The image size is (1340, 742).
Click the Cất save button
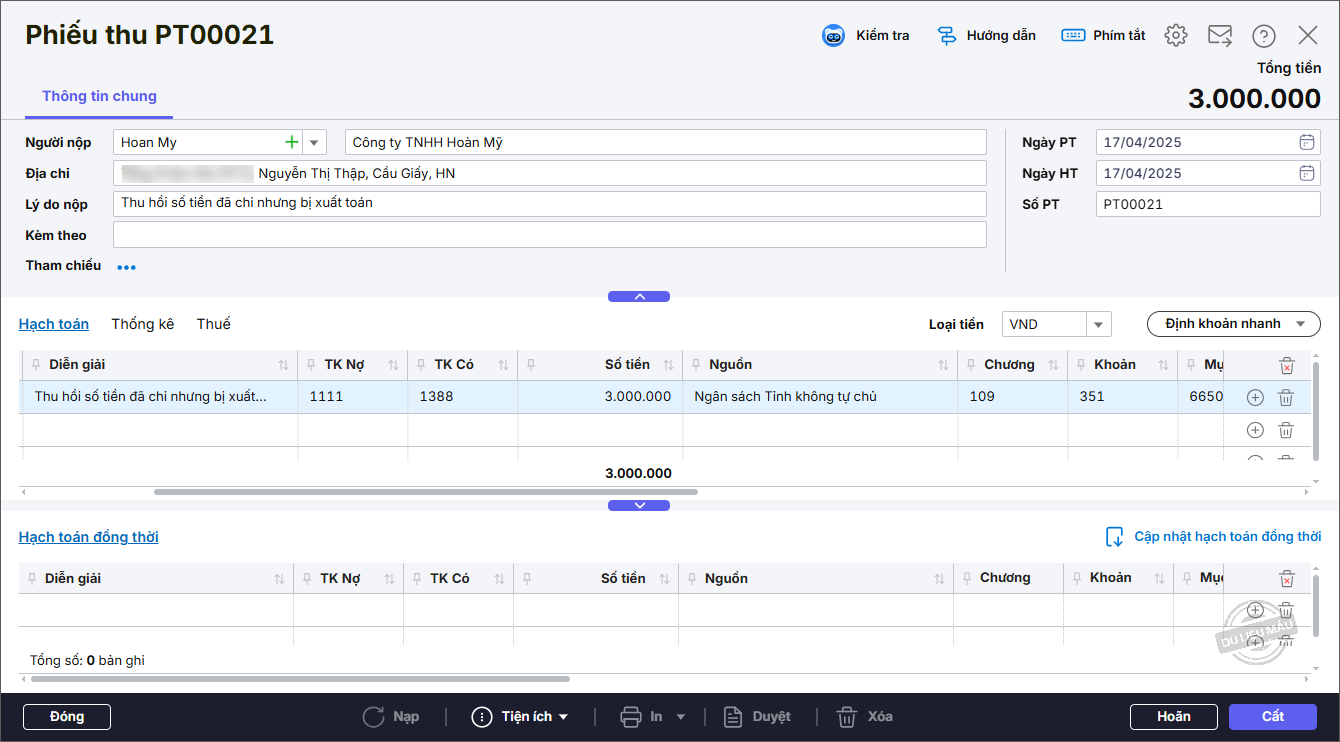coord(1273,717)
